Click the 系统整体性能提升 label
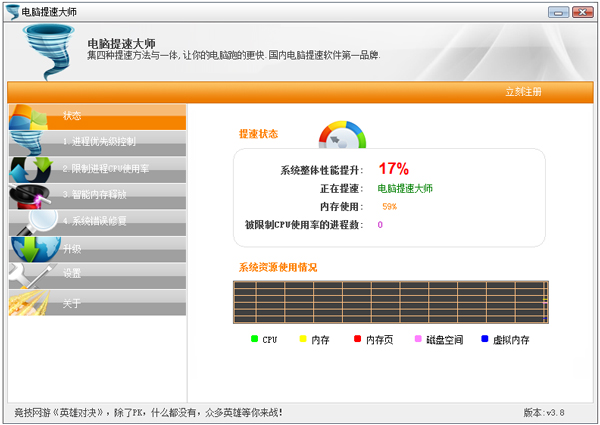The height and width of the screenshot is (425, 600). tap(322, 170)
